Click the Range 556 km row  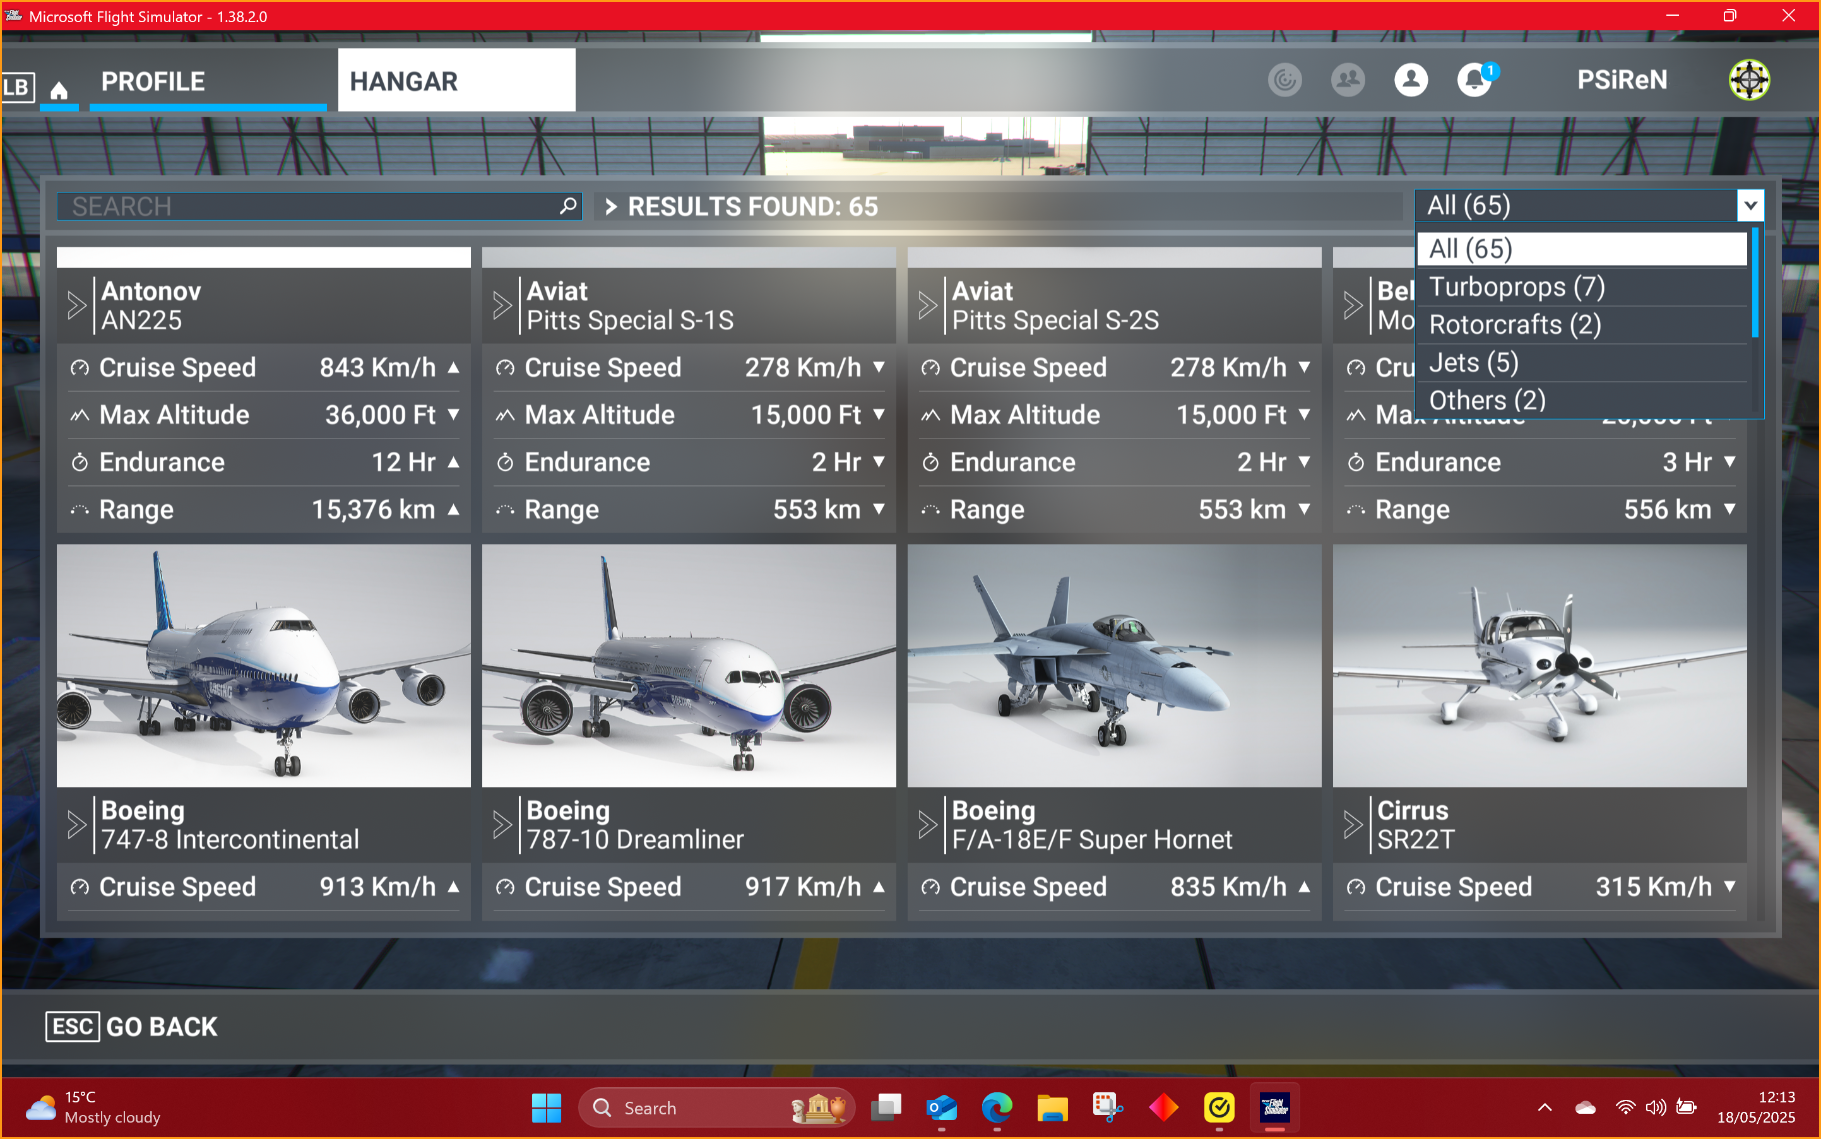coord(1540,510)
